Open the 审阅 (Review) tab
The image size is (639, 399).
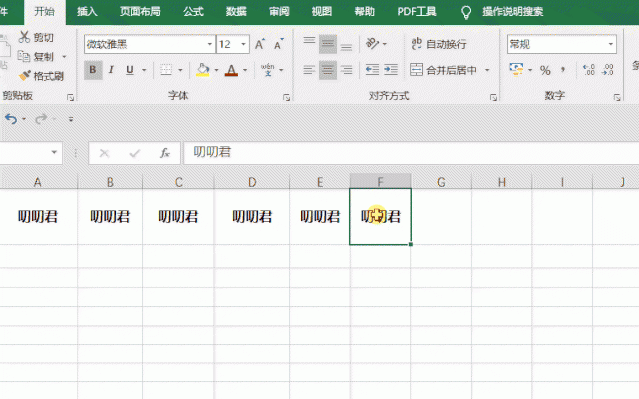pos(279,12)
